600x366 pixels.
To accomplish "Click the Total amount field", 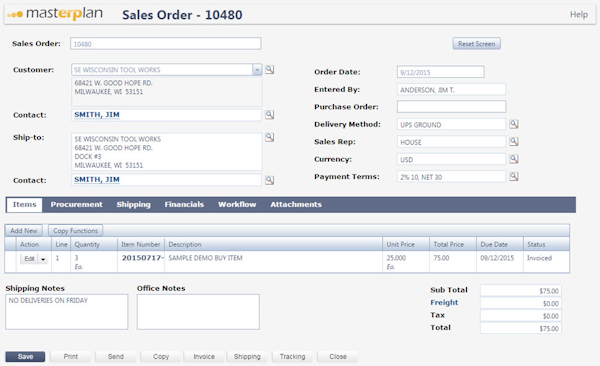I will [x=521, y=328].
